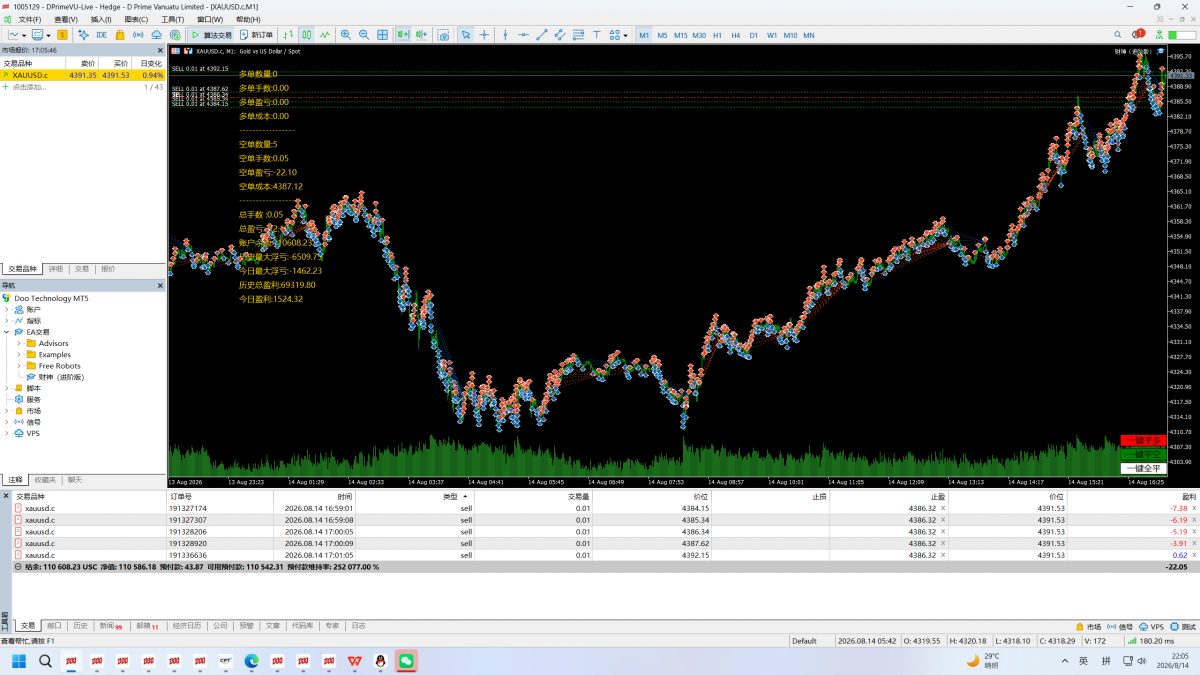Collapse the EA交易 tree node
Screen dimensions: 1200x675
pos(7,332)
